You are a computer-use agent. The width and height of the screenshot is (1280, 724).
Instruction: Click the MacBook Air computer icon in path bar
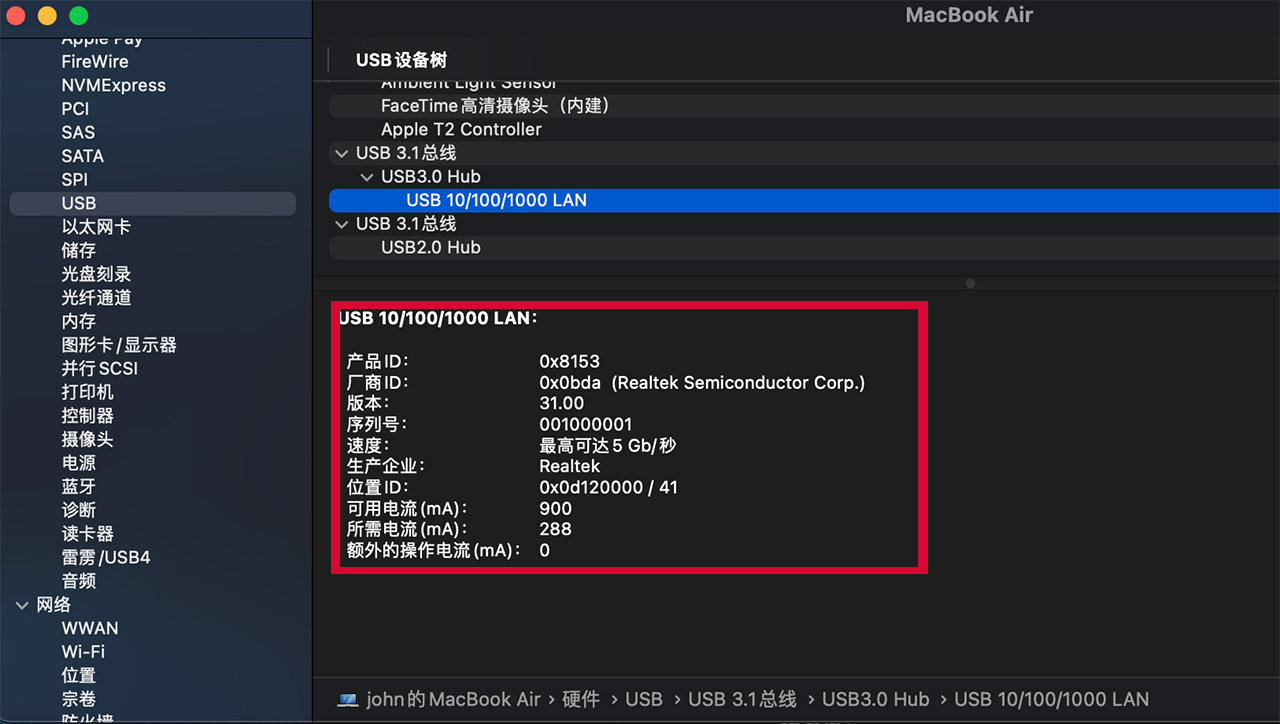click(348, 700)
